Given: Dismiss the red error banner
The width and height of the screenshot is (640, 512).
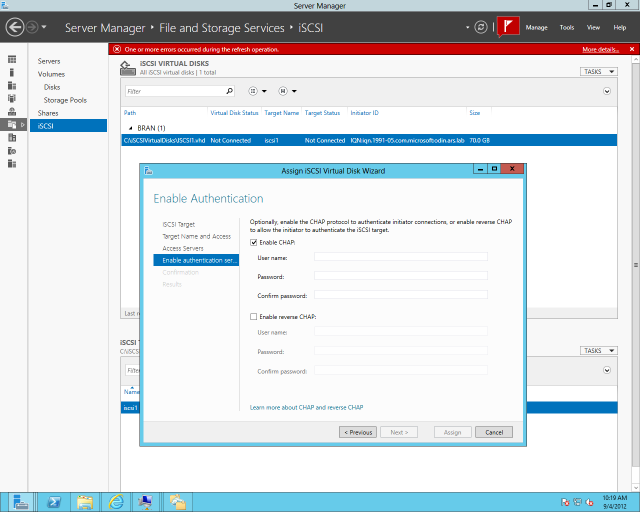Looking at the screenshot, I should 632,49.
